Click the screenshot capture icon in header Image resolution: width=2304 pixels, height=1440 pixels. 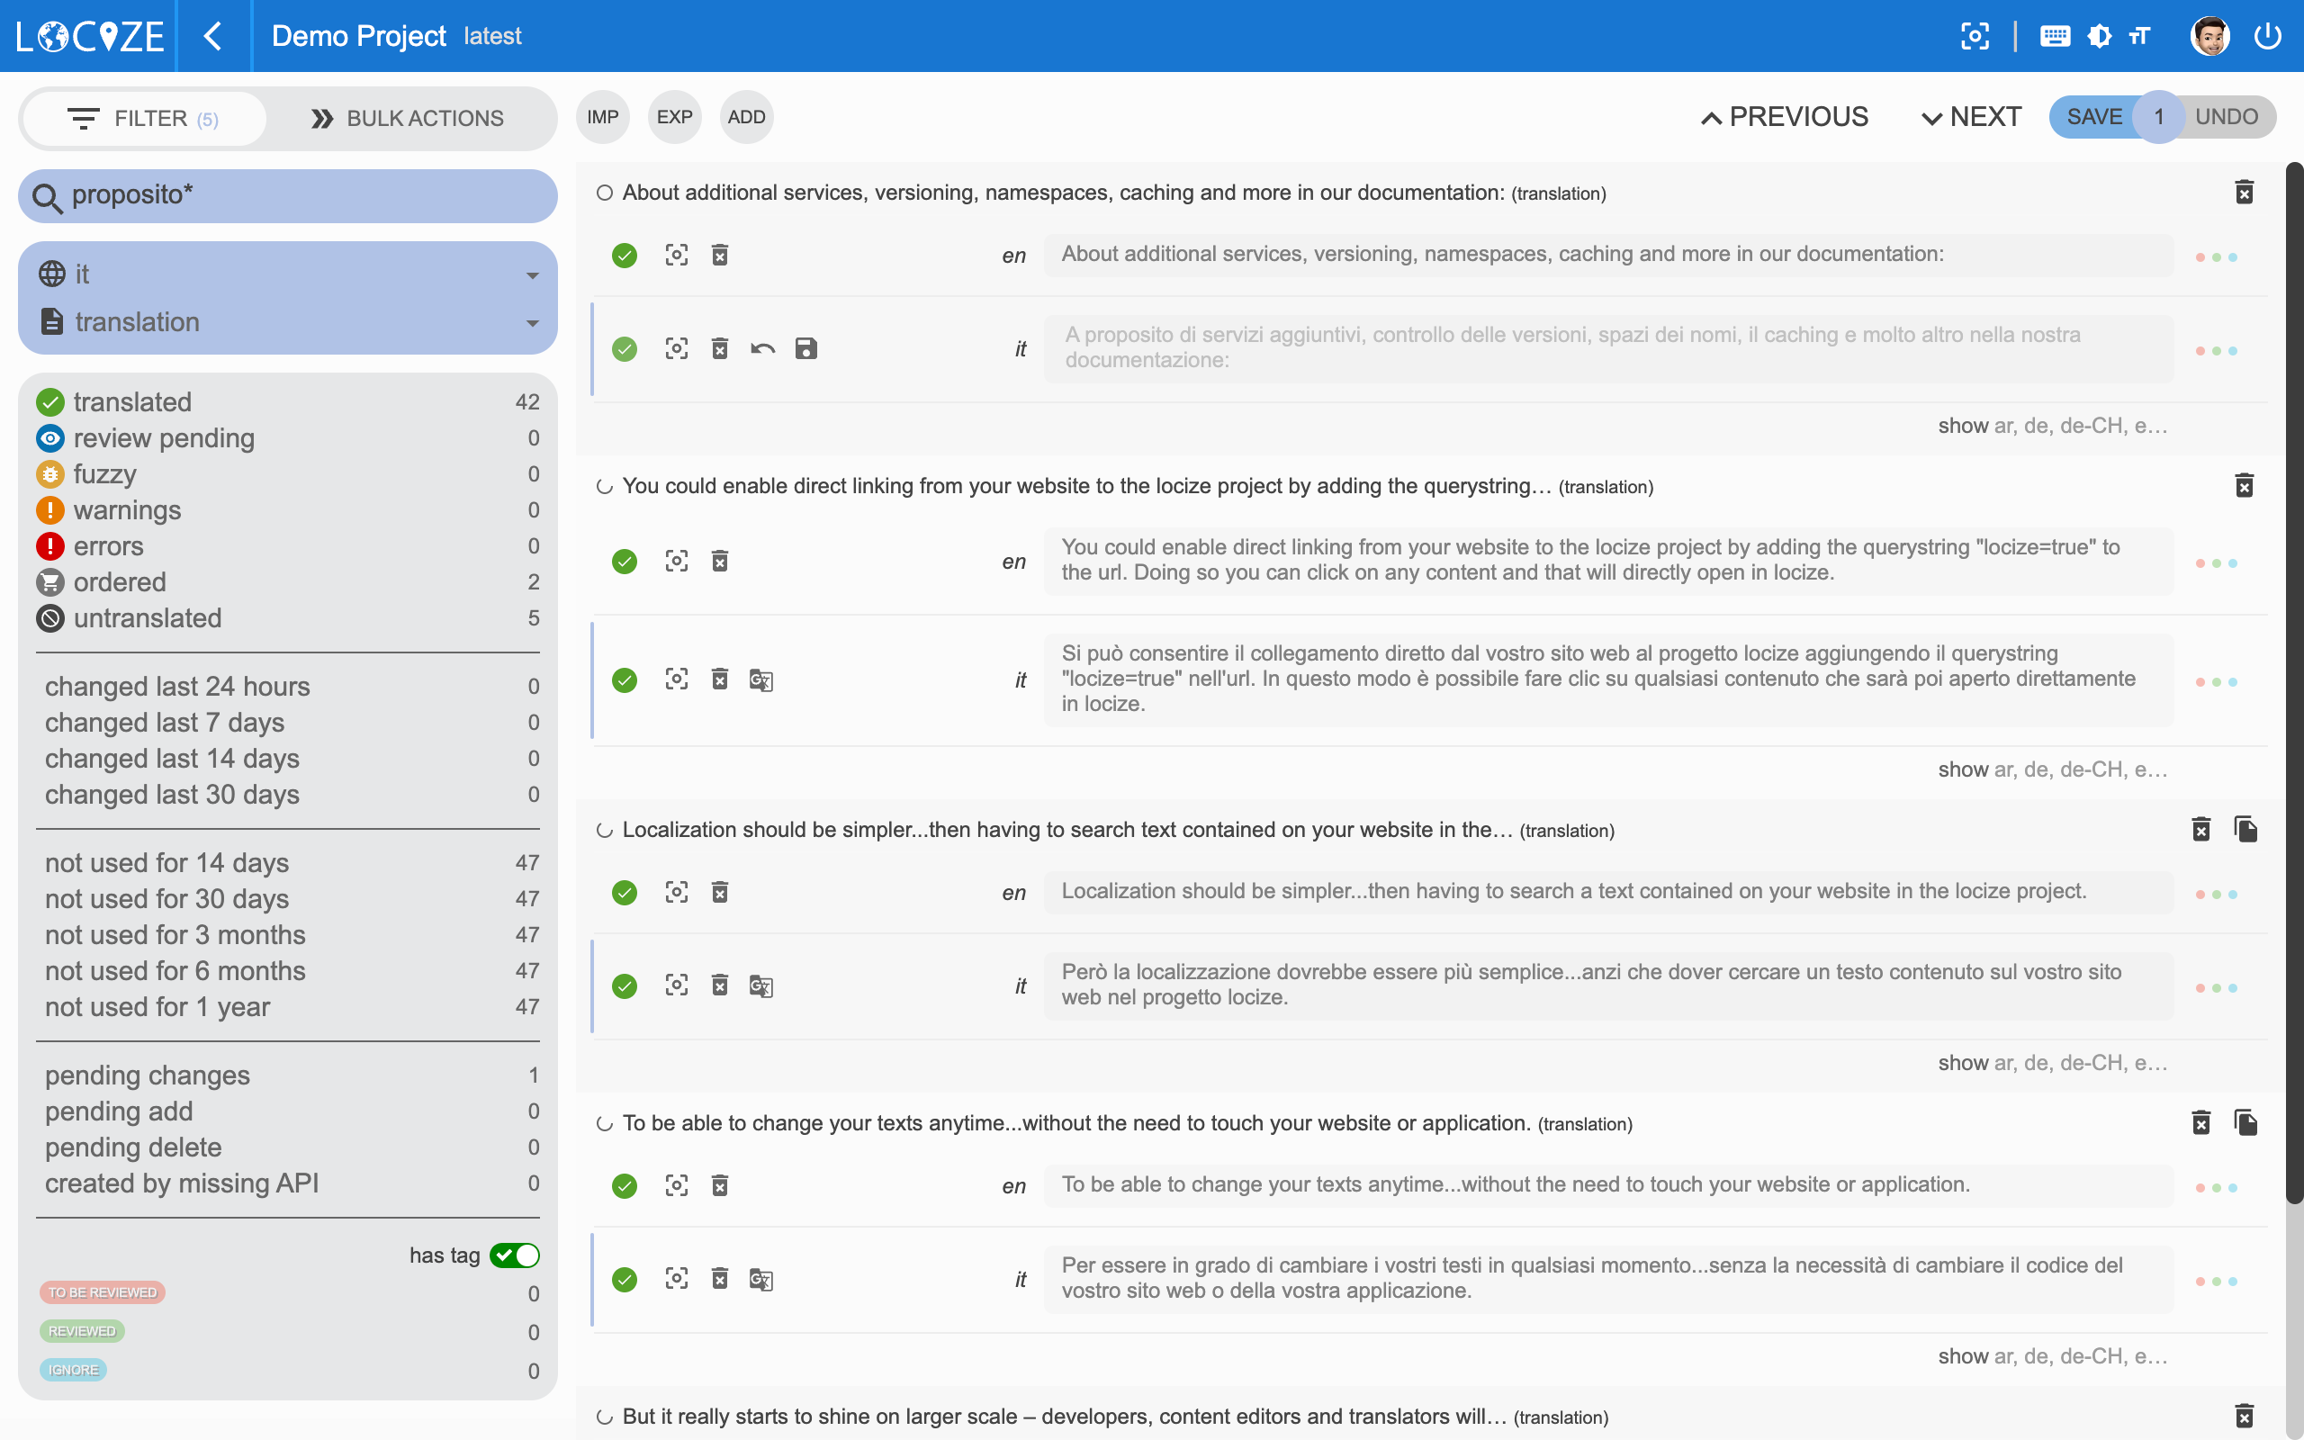pyautogui.click(x=1975, y=36)
